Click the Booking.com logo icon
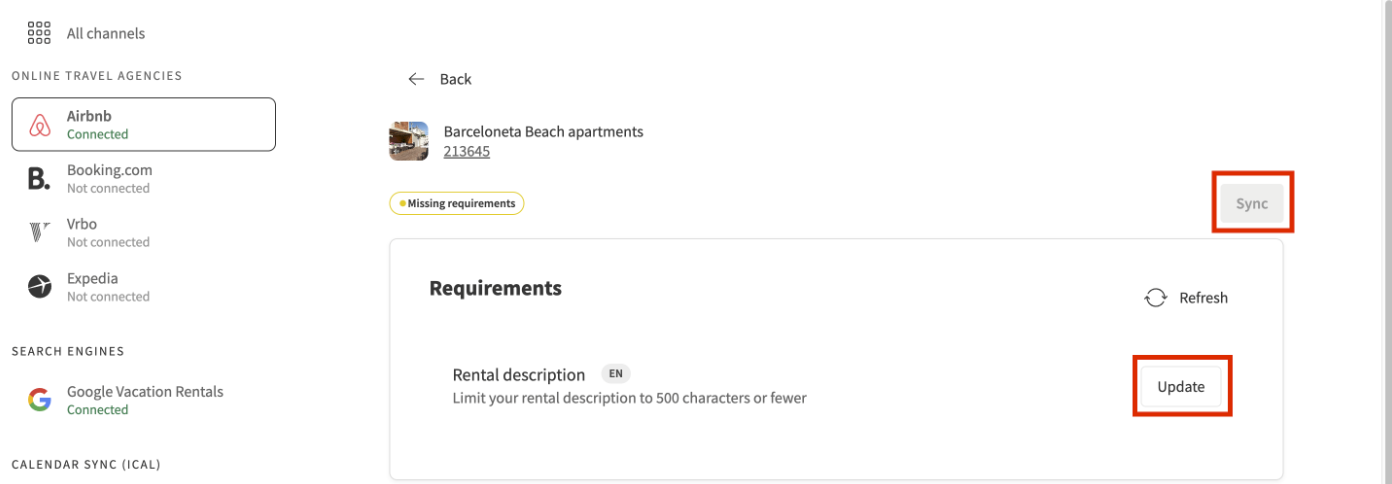Image resolution: width=1392 pixels, height=484 pixels. 39,179
